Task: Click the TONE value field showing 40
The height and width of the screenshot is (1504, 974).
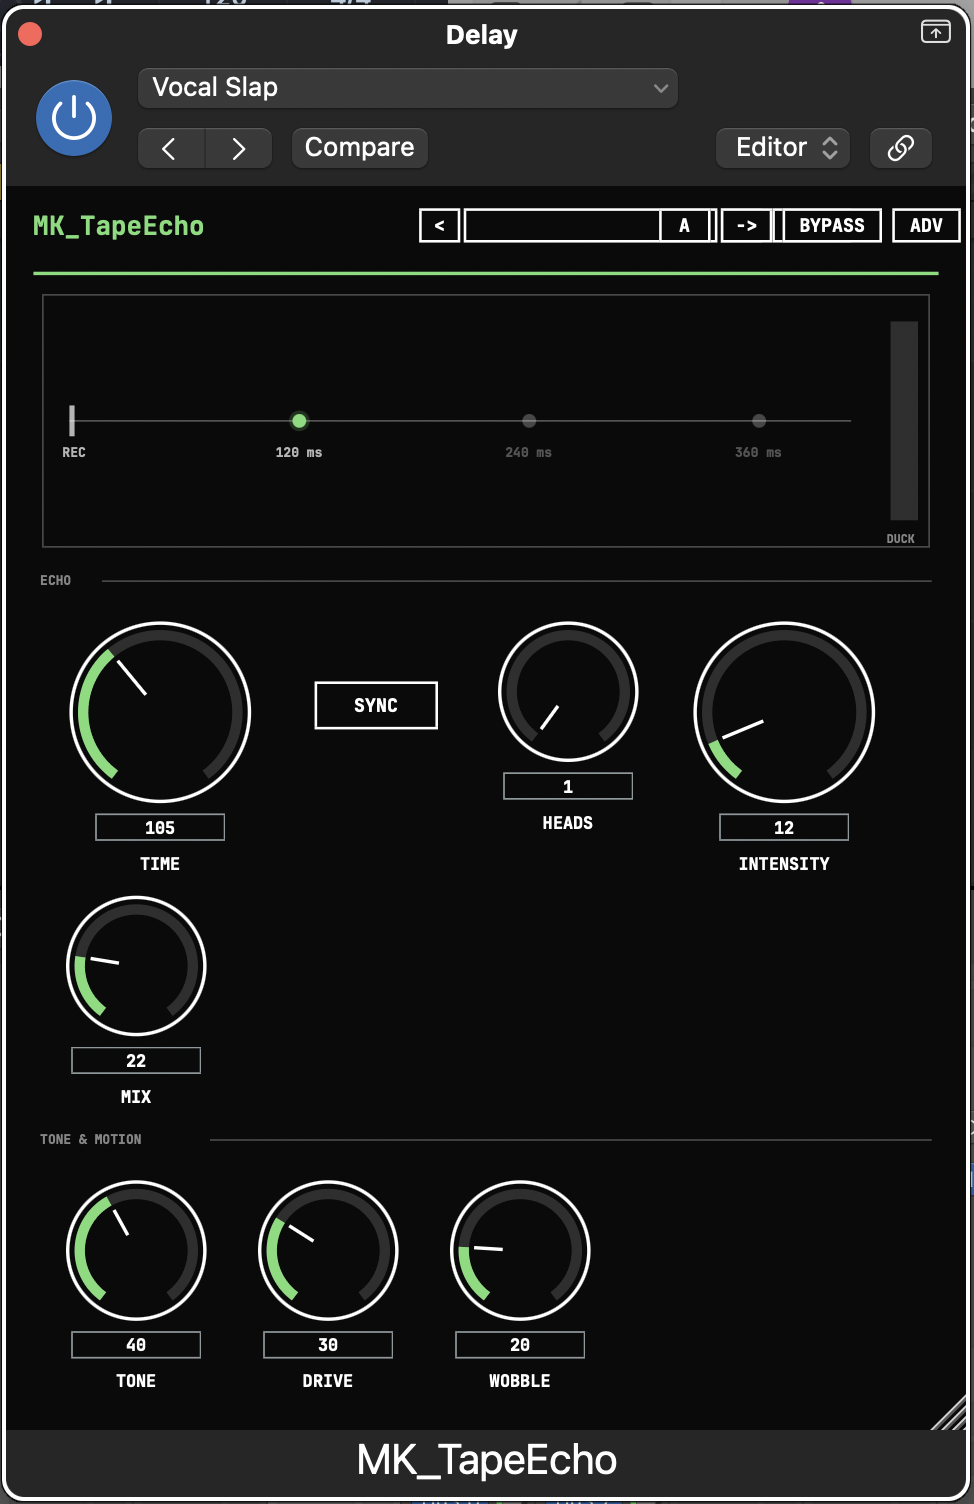Action: (x=136, y=1345)
